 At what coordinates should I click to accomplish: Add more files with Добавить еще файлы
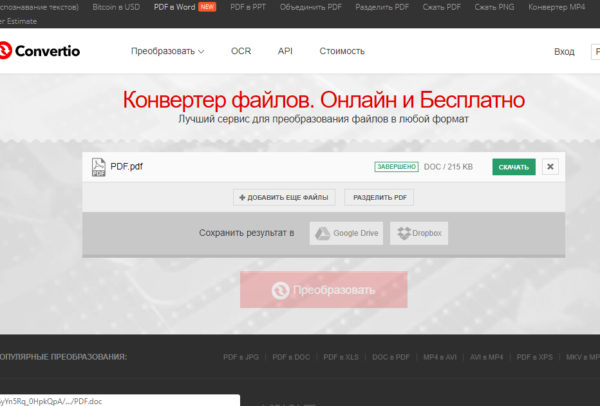point(284,197)
